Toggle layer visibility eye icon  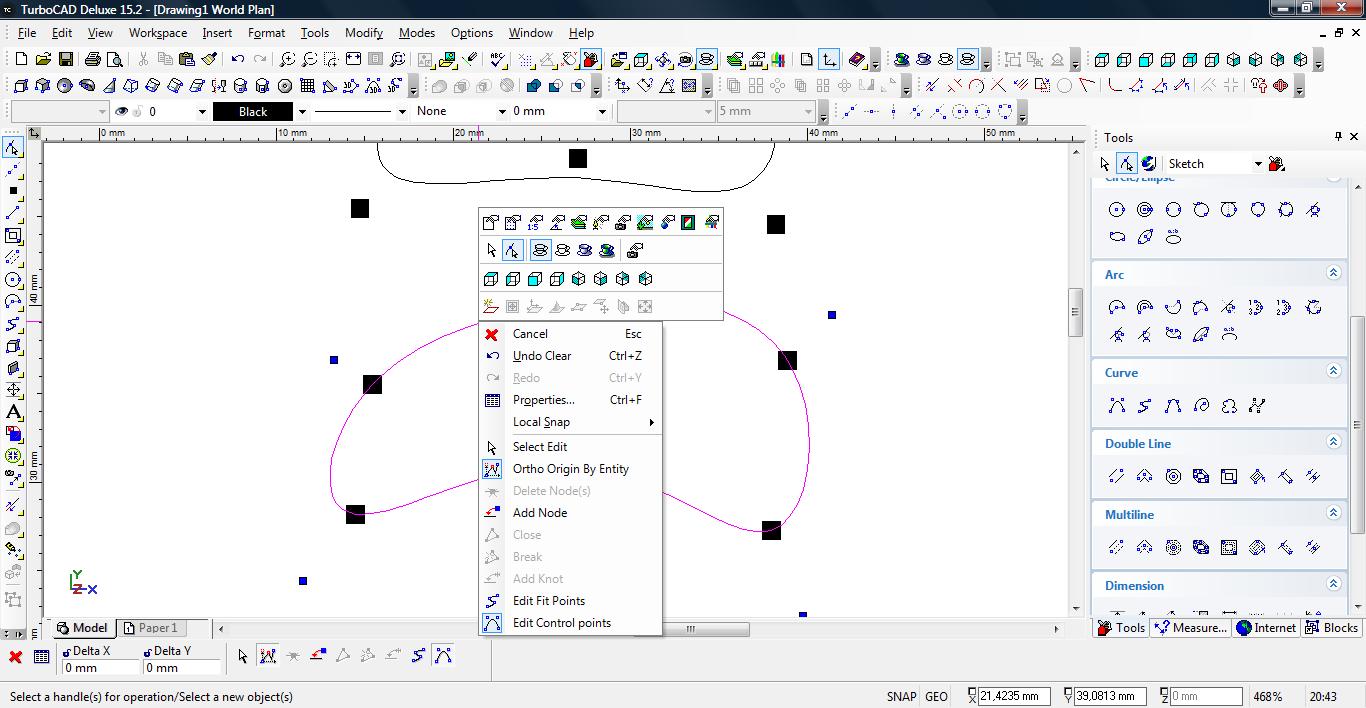122,112
